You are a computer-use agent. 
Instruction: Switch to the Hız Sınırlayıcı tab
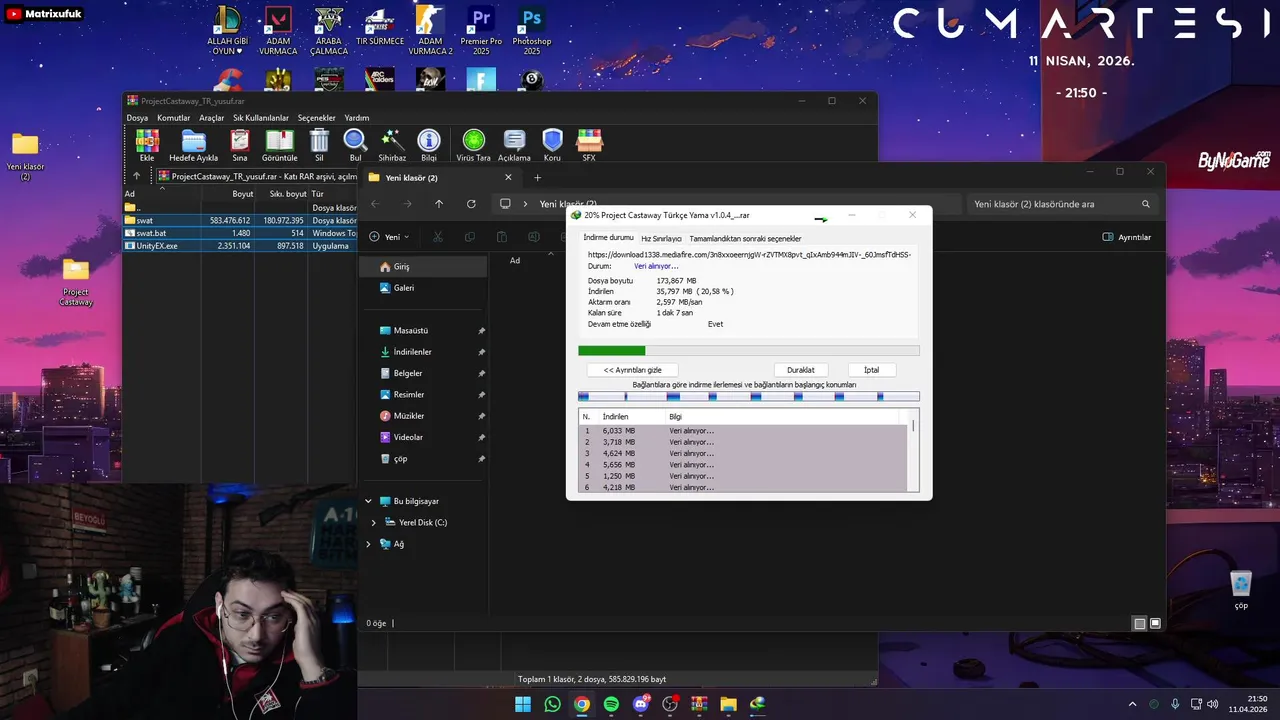click(x=661, y=239)
